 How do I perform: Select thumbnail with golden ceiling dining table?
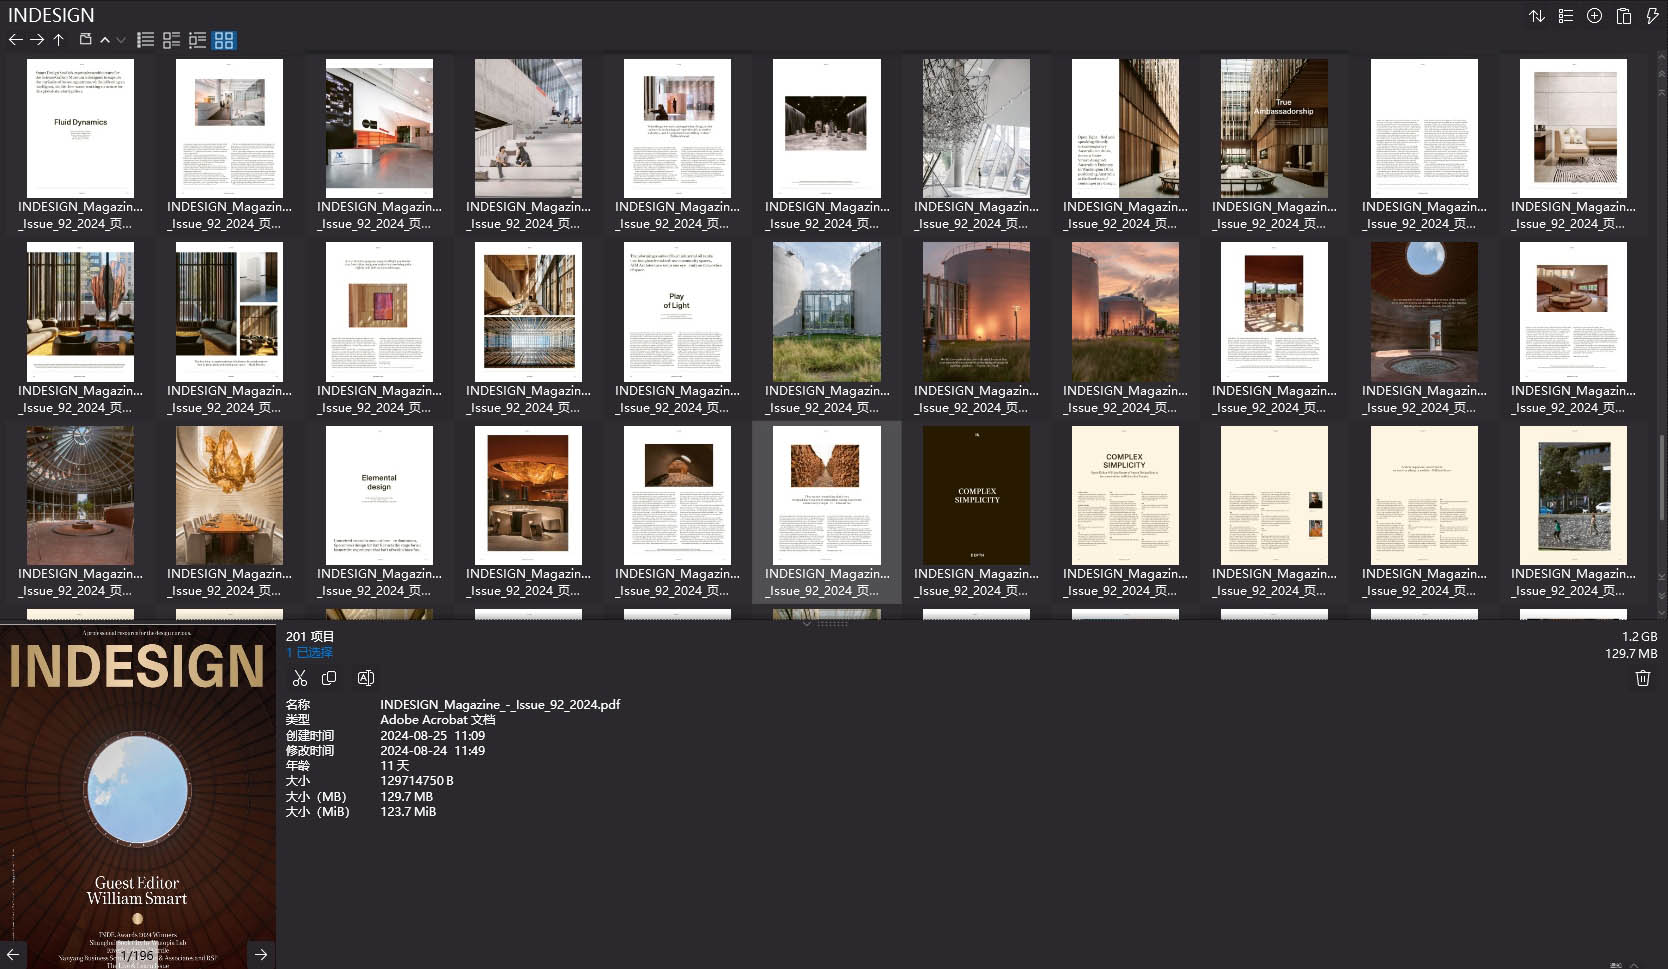tap(229, 496)
